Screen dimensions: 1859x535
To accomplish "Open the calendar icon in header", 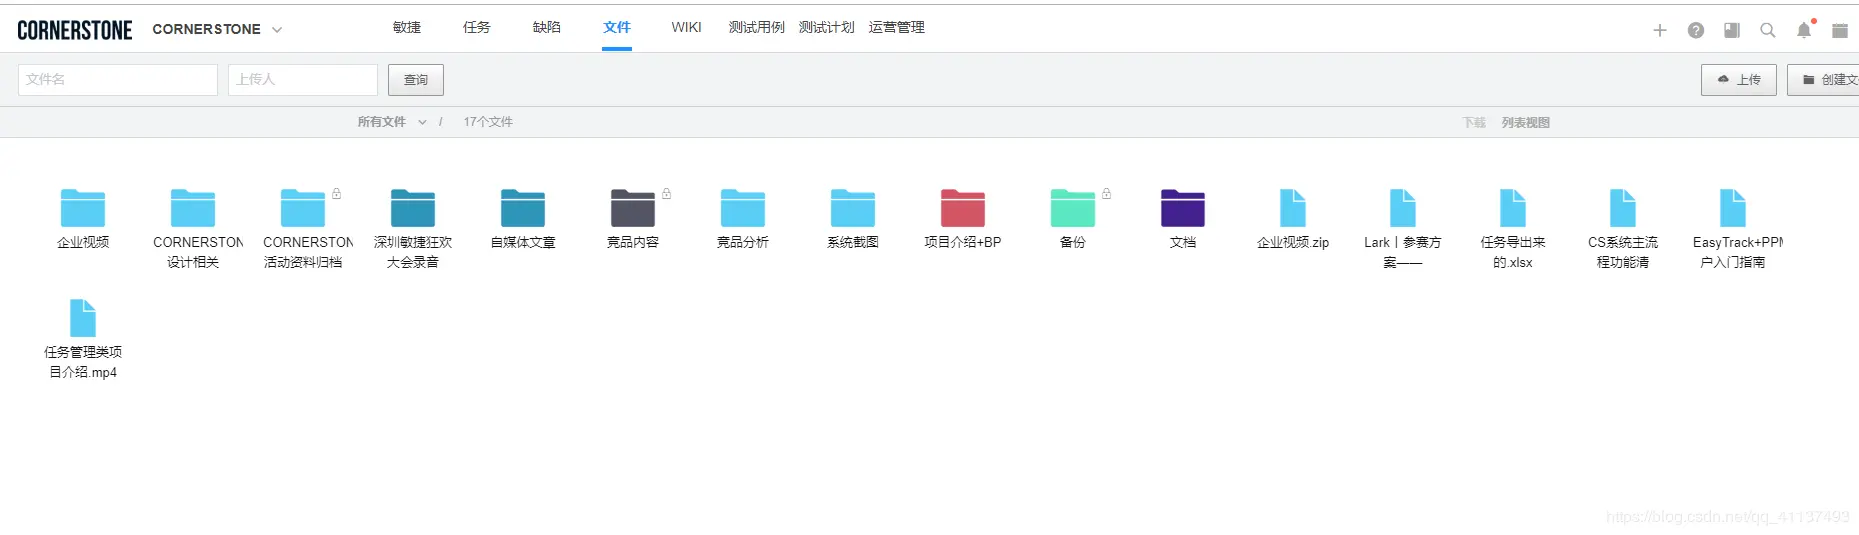I will 1840,30.
